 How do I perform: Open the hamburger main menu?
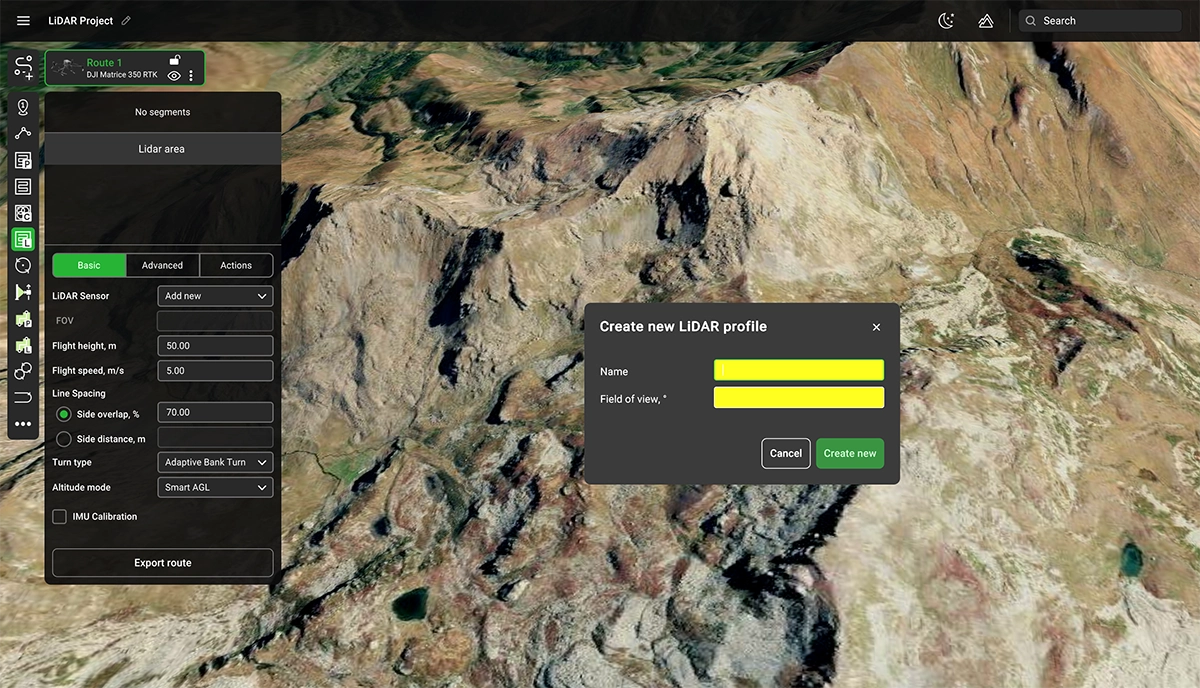[23, 21]
